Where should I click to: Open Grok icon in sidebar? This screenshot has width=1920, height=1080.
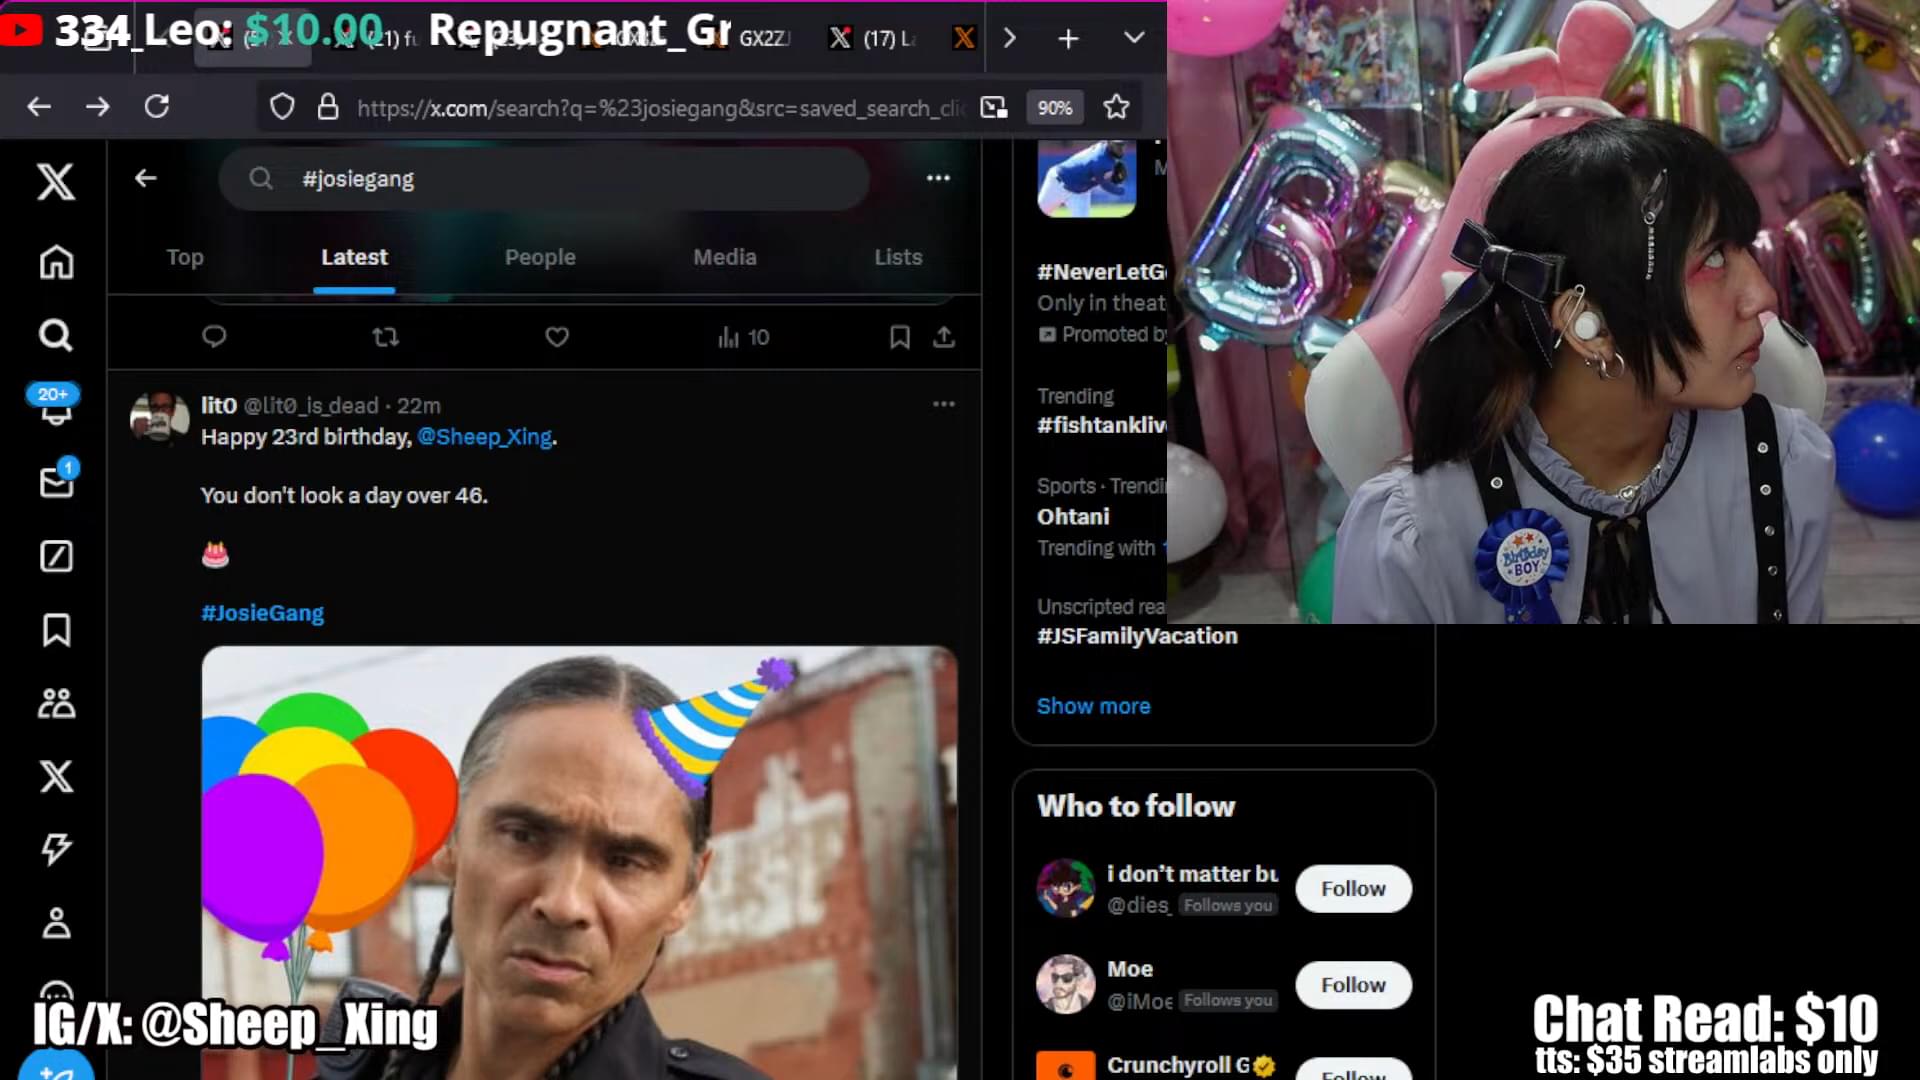(x=56, y=556)
